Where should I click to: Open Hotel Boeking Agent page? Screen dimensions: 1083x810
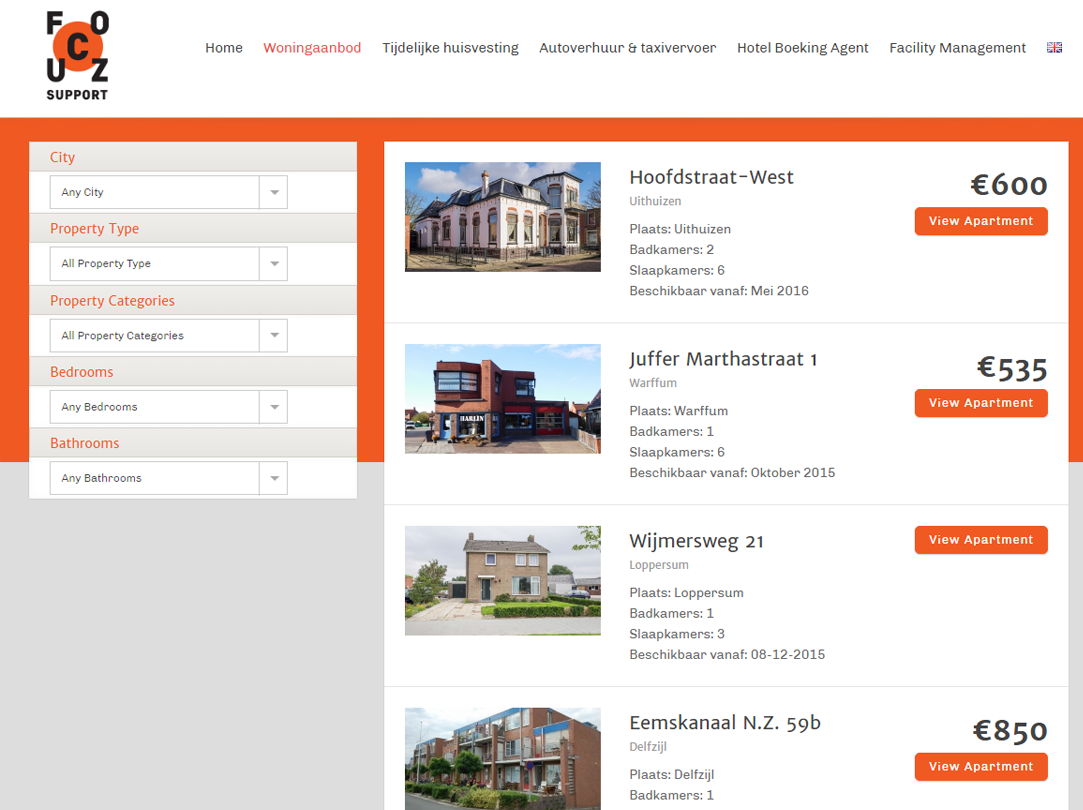(x=803, y=48)
